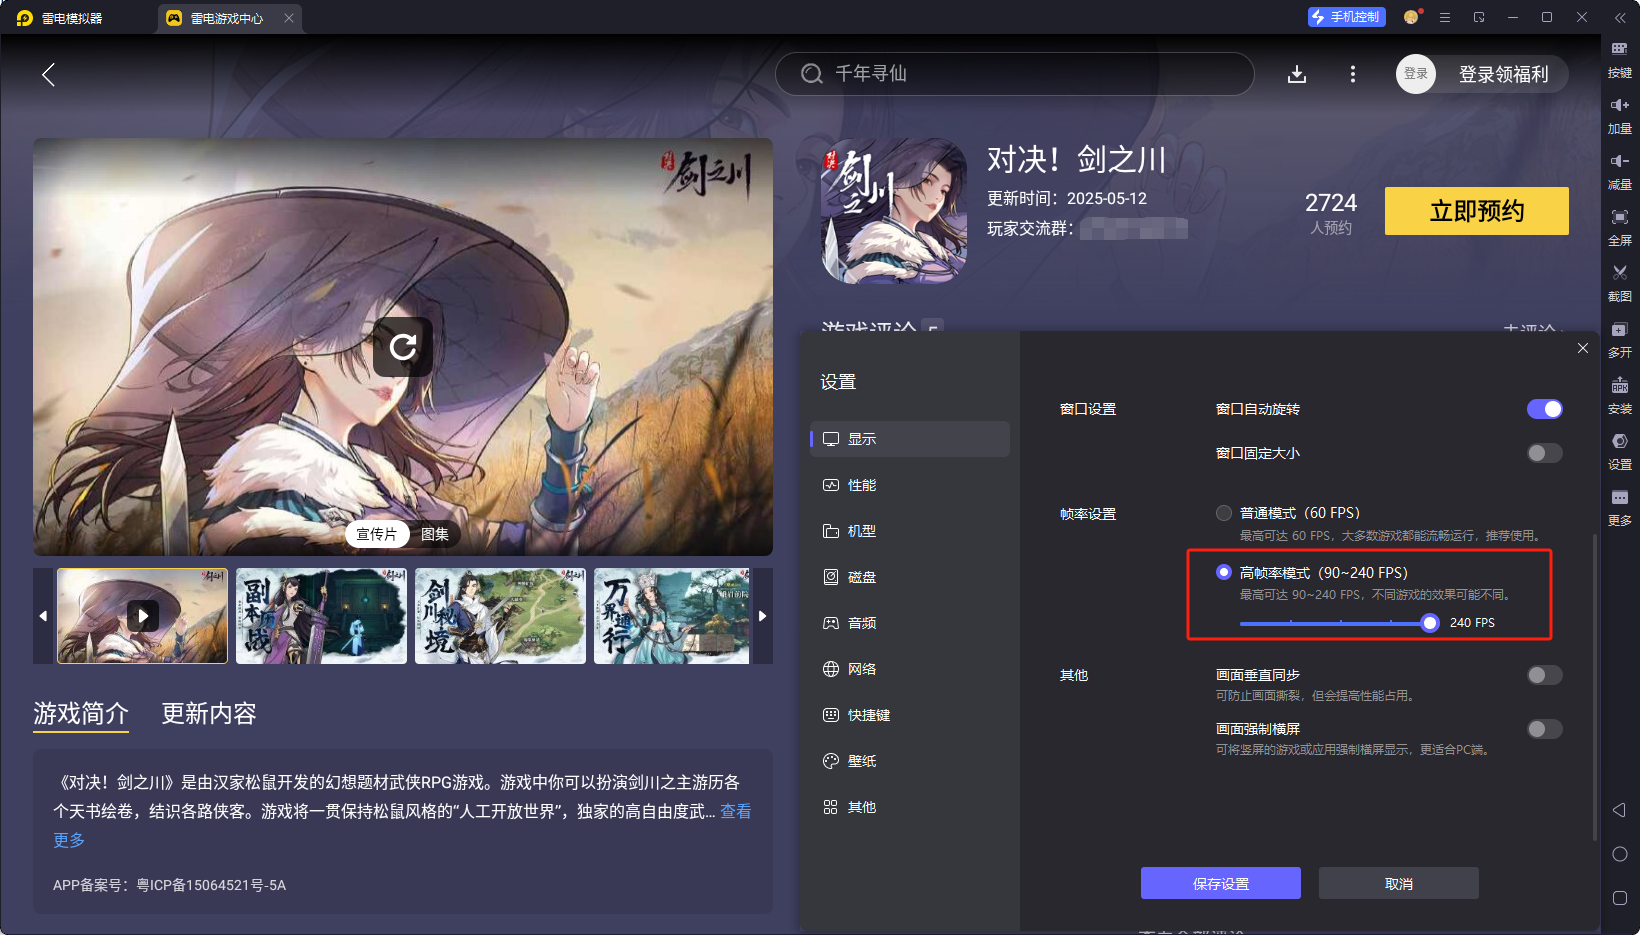Go back using the left arrow icon
The image size is (1640, 935).
click(x=48, y=74)
